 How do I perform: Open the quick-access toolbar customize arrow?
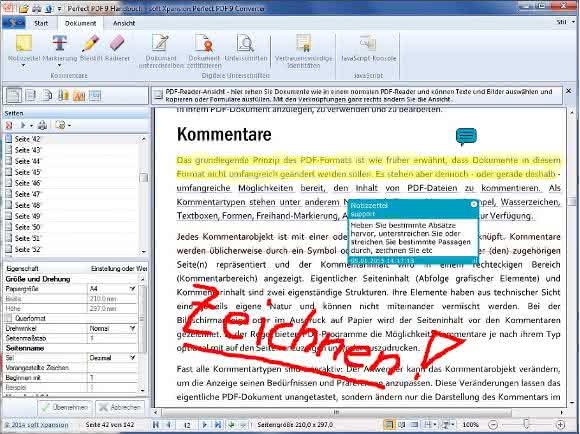(x=59, y=8)
